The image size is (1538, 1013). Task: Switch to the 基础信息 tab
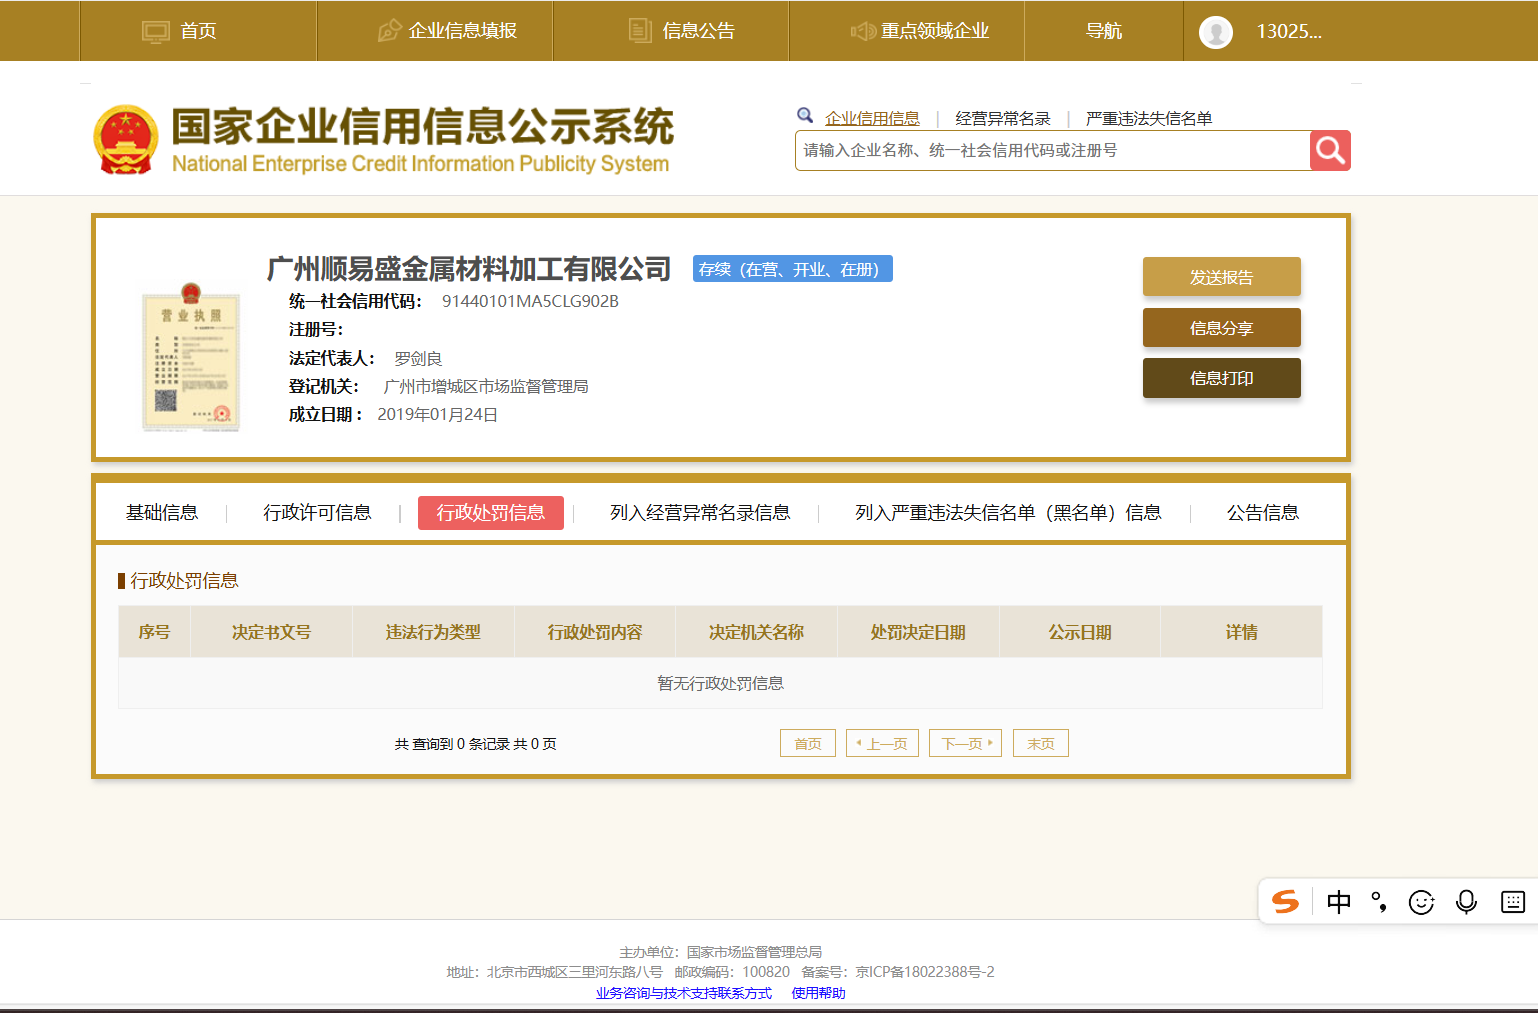click(162, 513)
